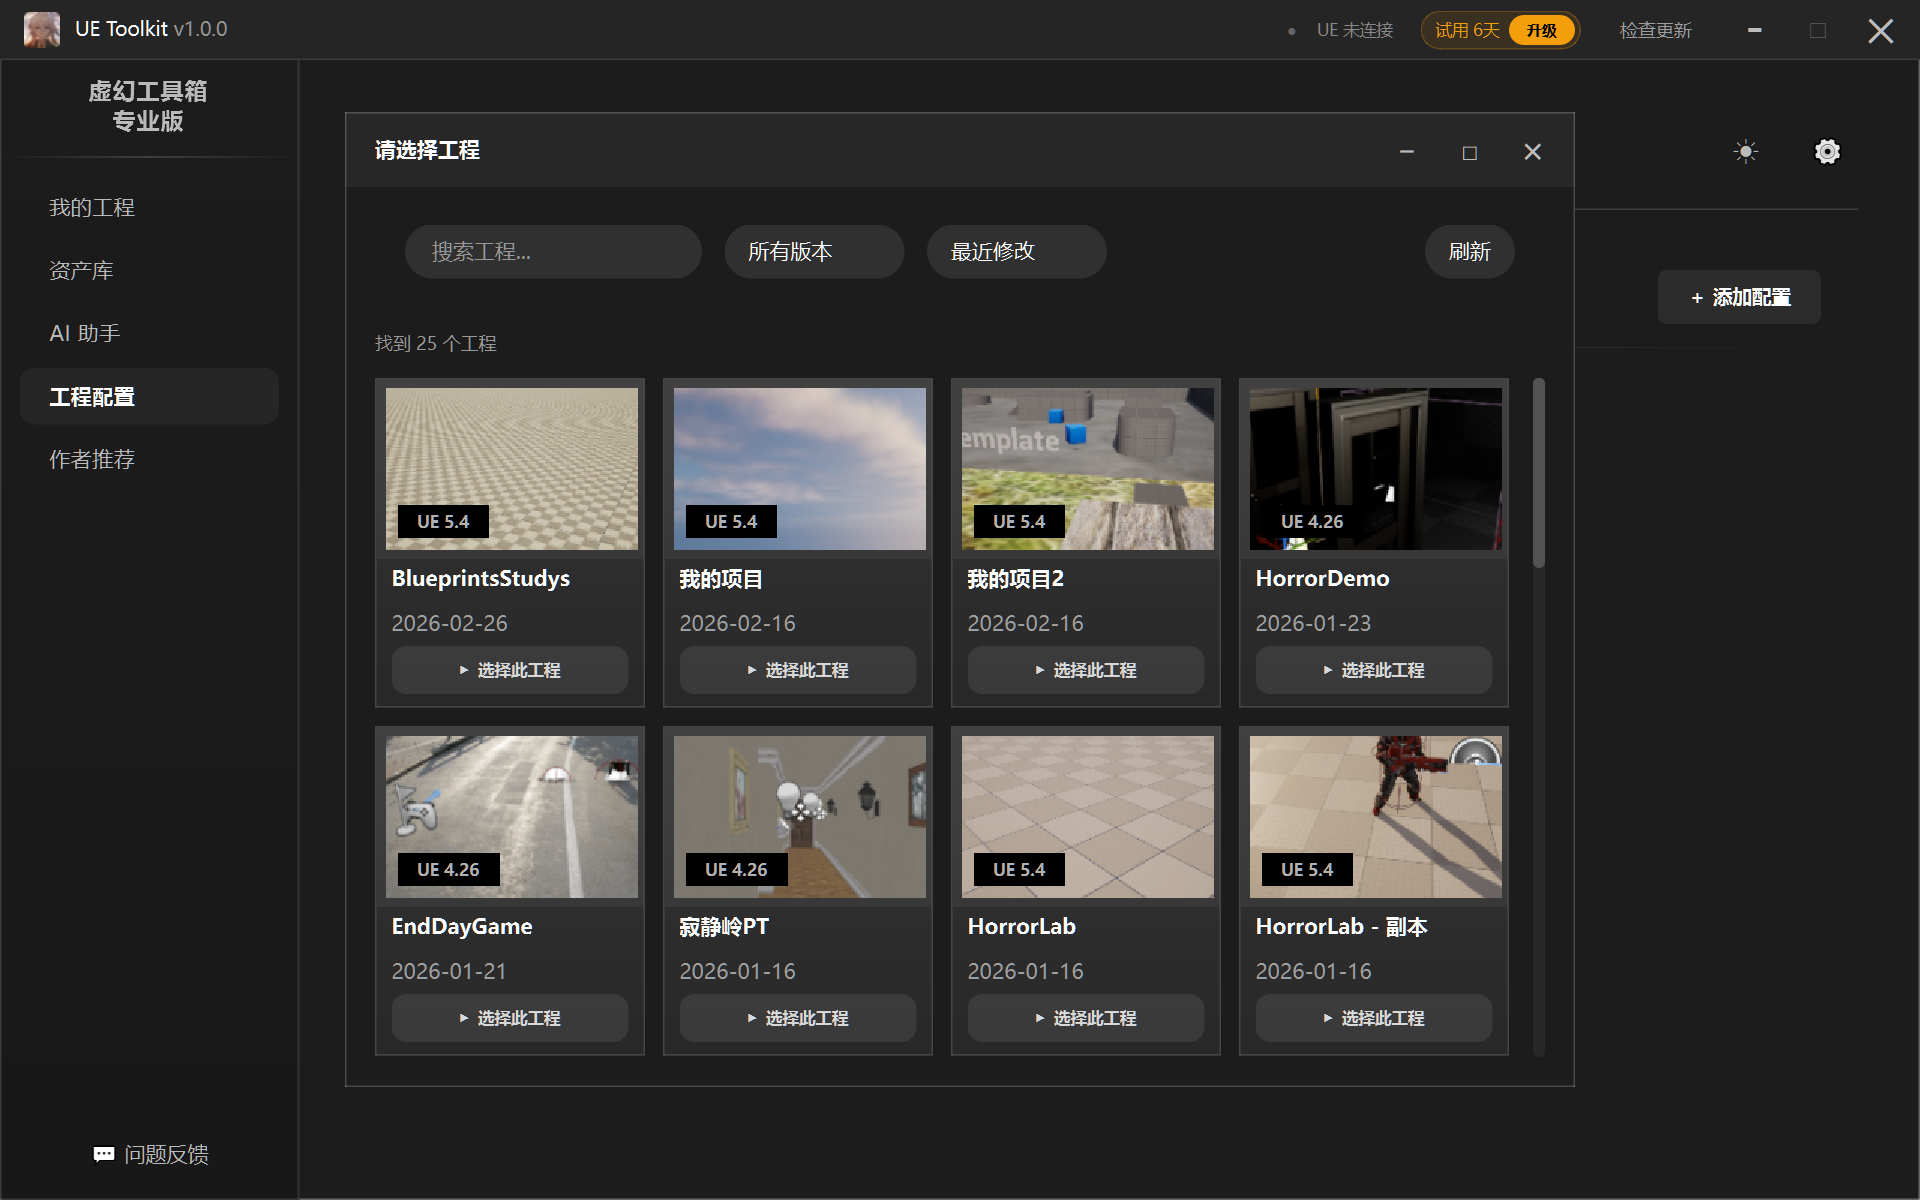The width and height of the screenshot is (1920, 1200).
Task: Click the orange 升级 upgrade badge
Action: coord(1541,30)
